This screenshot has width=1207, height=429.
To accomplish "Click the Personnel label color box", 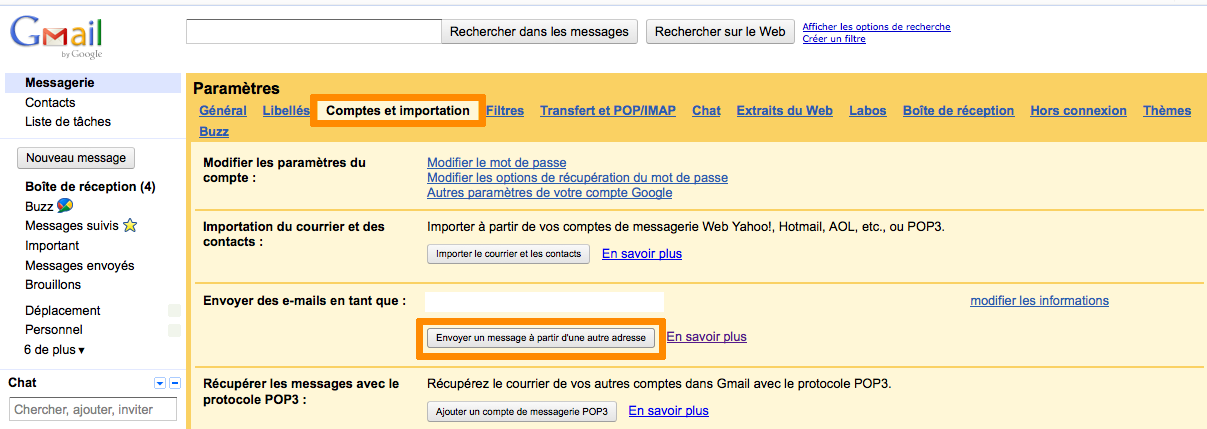I will tap(174, 330).
